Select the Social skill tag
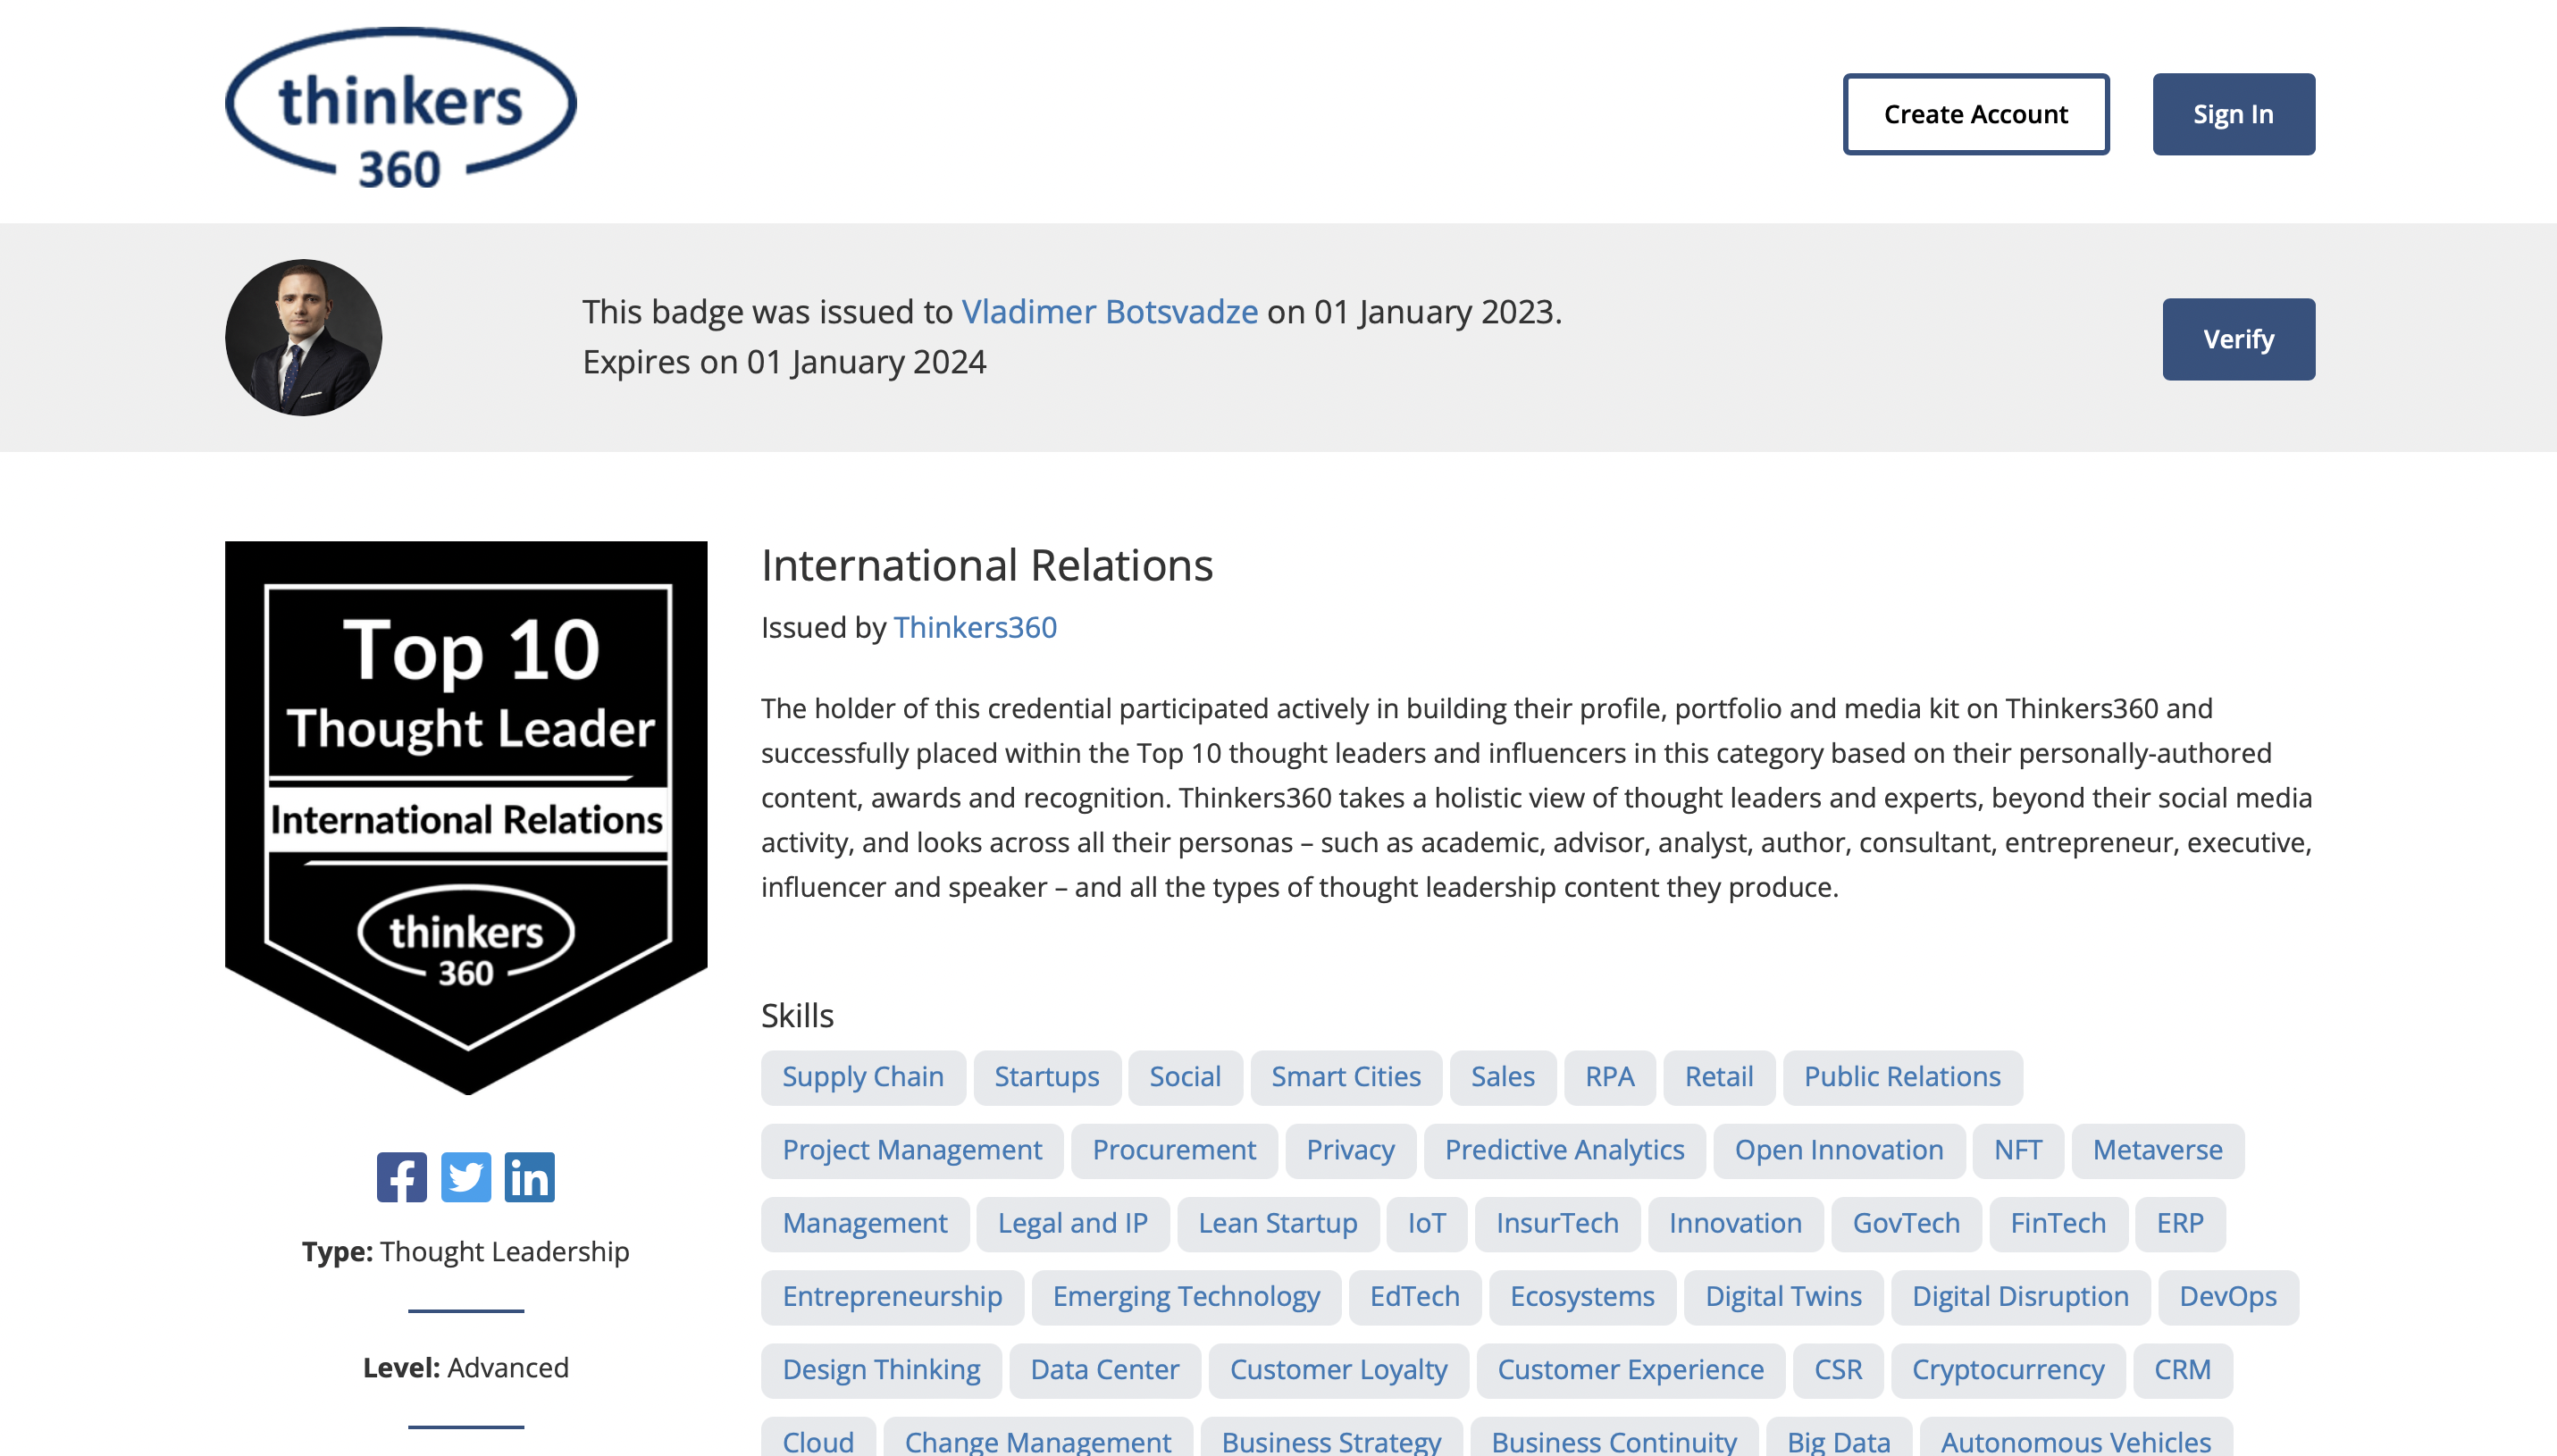 pyautogui.click(x=1185, y=1077)
